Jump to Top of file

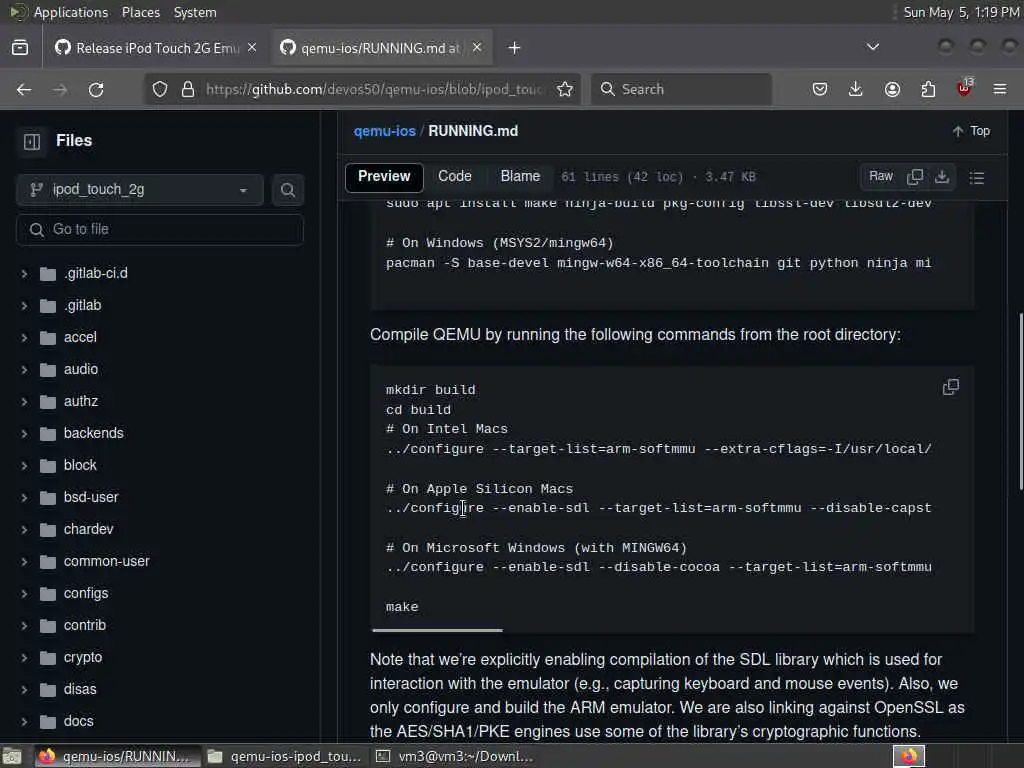(971, 131)
